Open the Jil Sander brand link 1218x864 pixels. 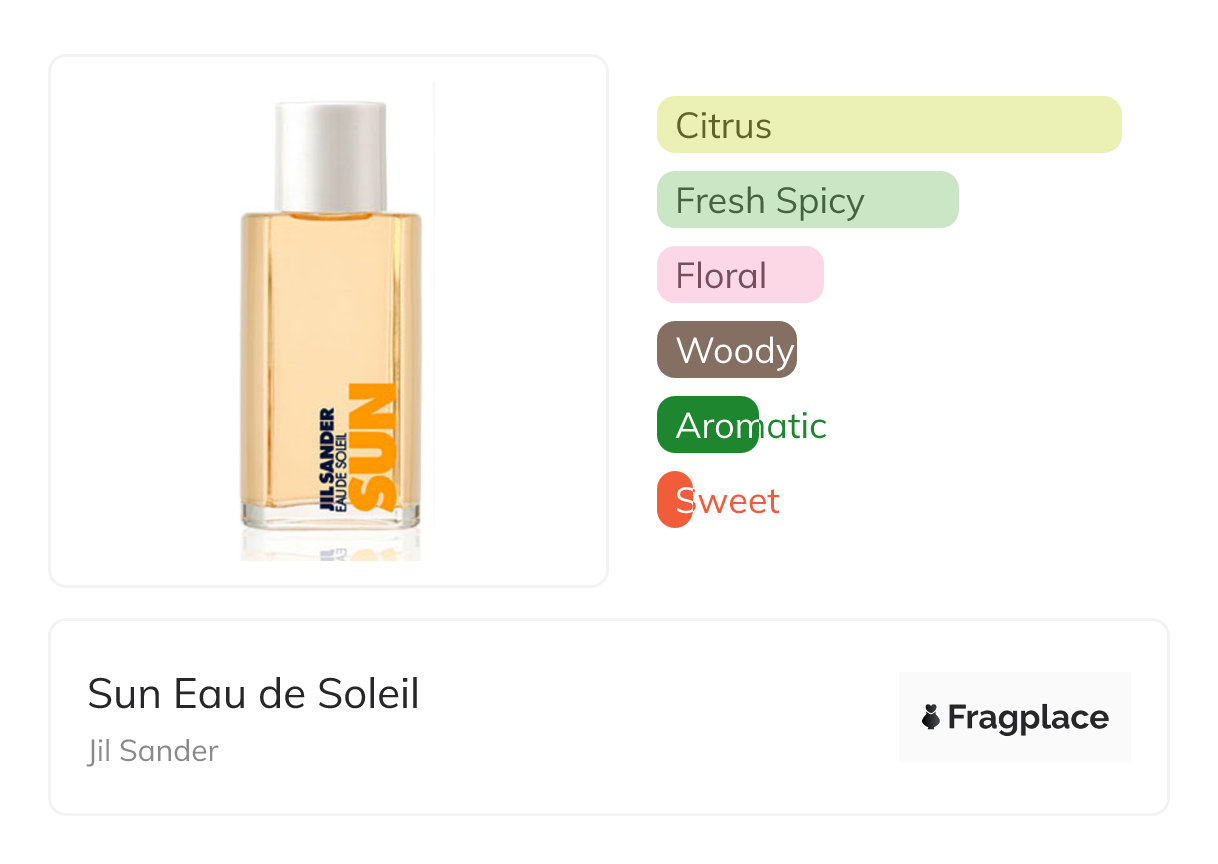[x=152, y=751]
